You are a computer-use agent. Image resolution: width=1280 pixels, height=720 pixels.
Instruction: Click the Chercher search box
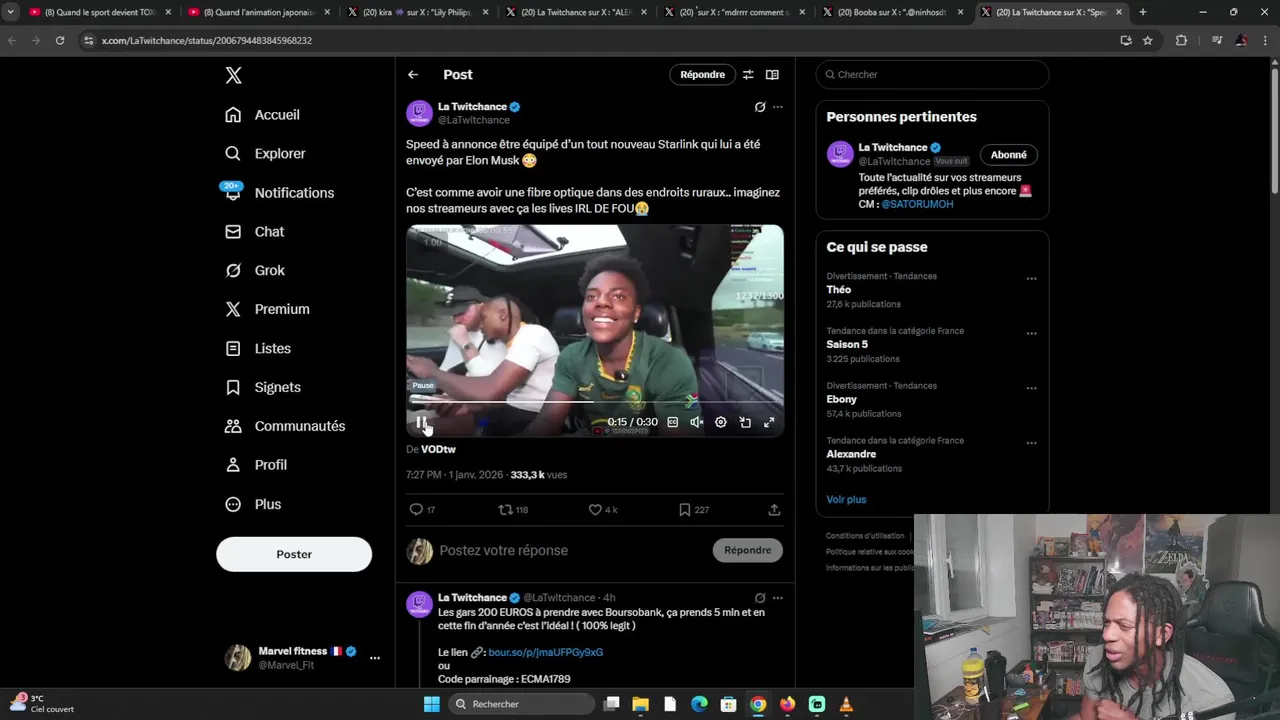tap(932, 75)
